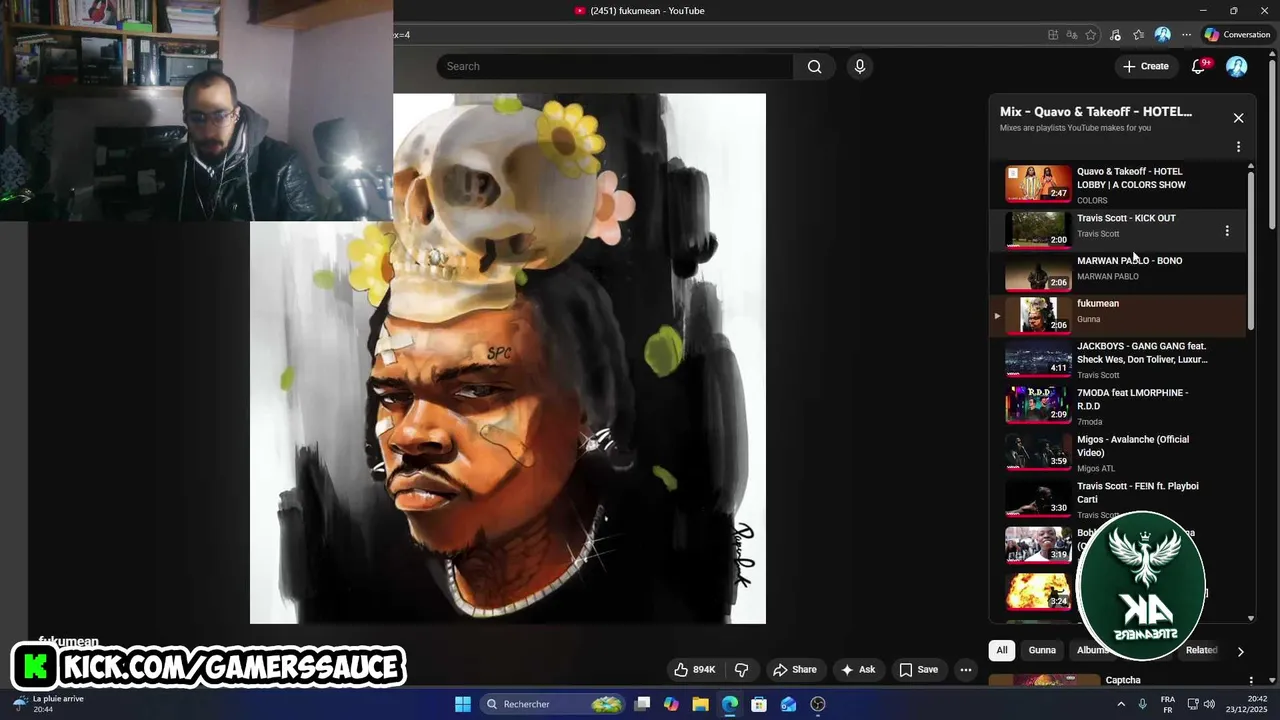Launch Copilot from taskbar

tap(671, 704)
